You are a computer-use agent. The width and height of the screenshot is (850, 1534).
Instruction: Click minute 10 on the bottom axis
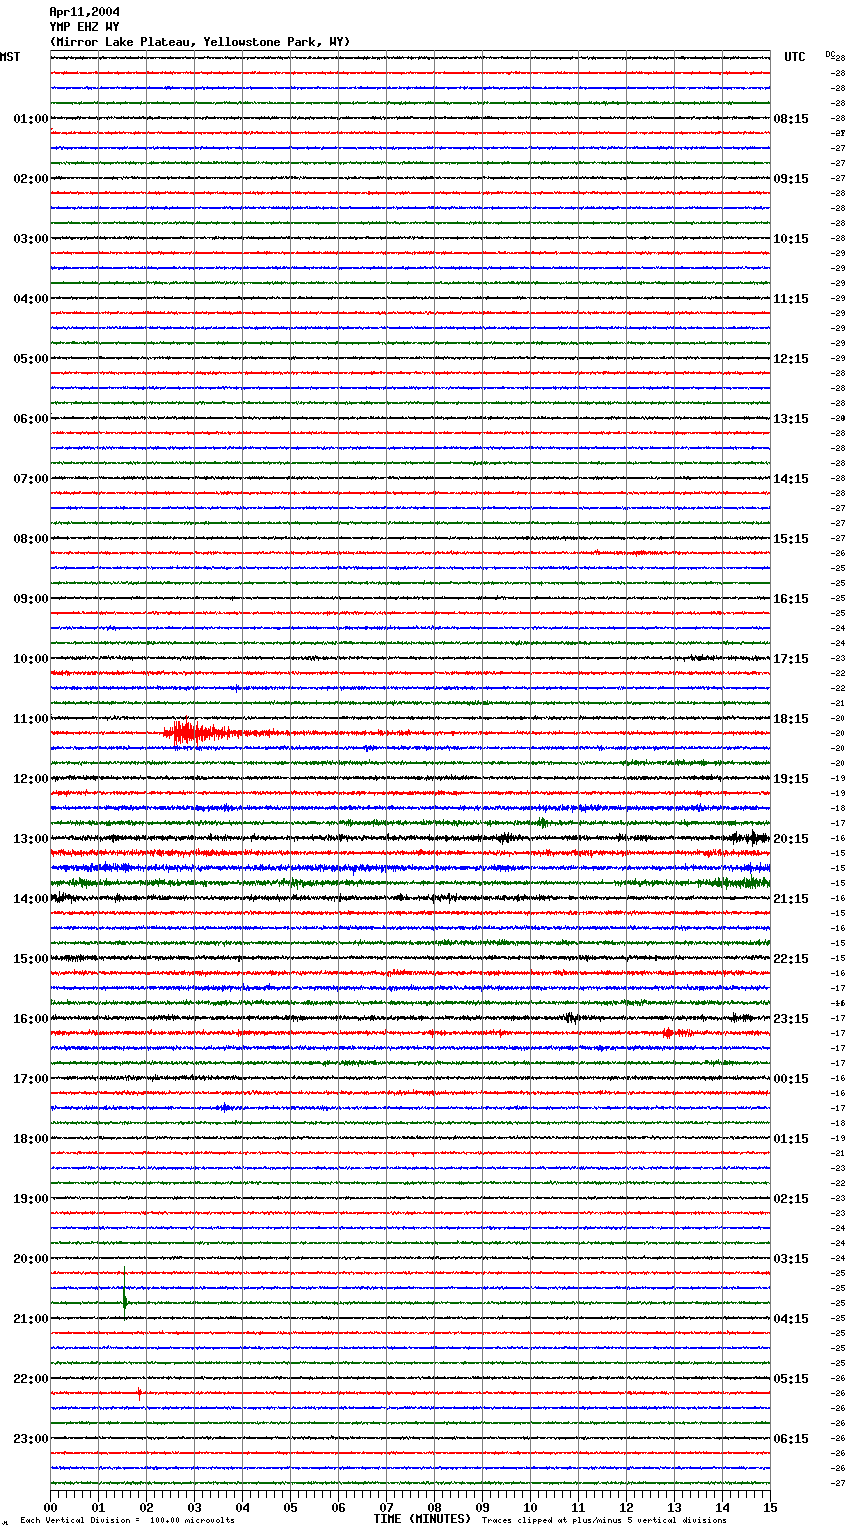530,1507
